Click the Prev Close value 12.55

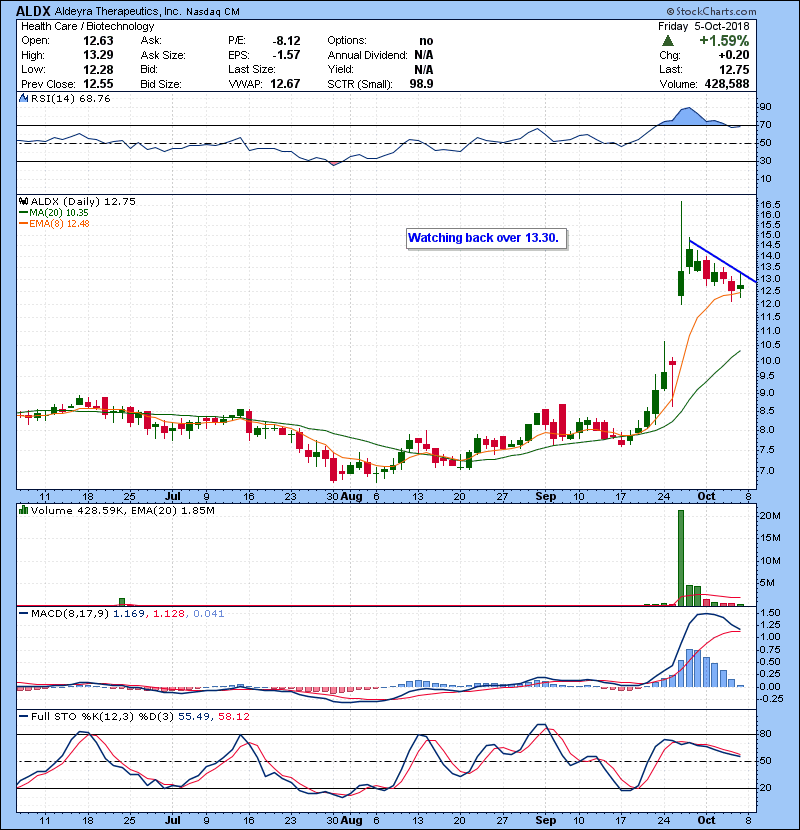click(98, 84)
